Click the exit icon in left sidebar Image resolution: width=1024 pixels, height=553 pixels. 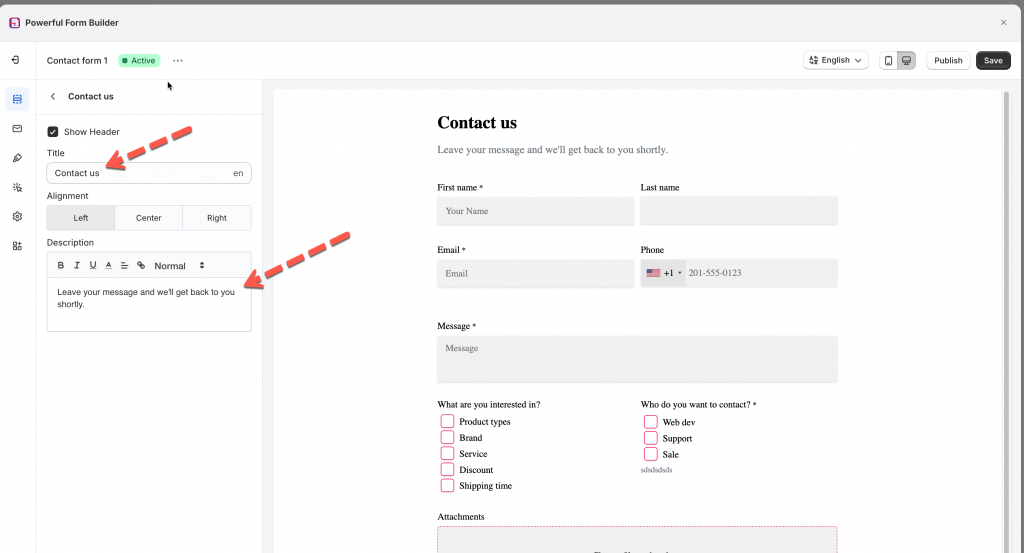pos(16,60)
